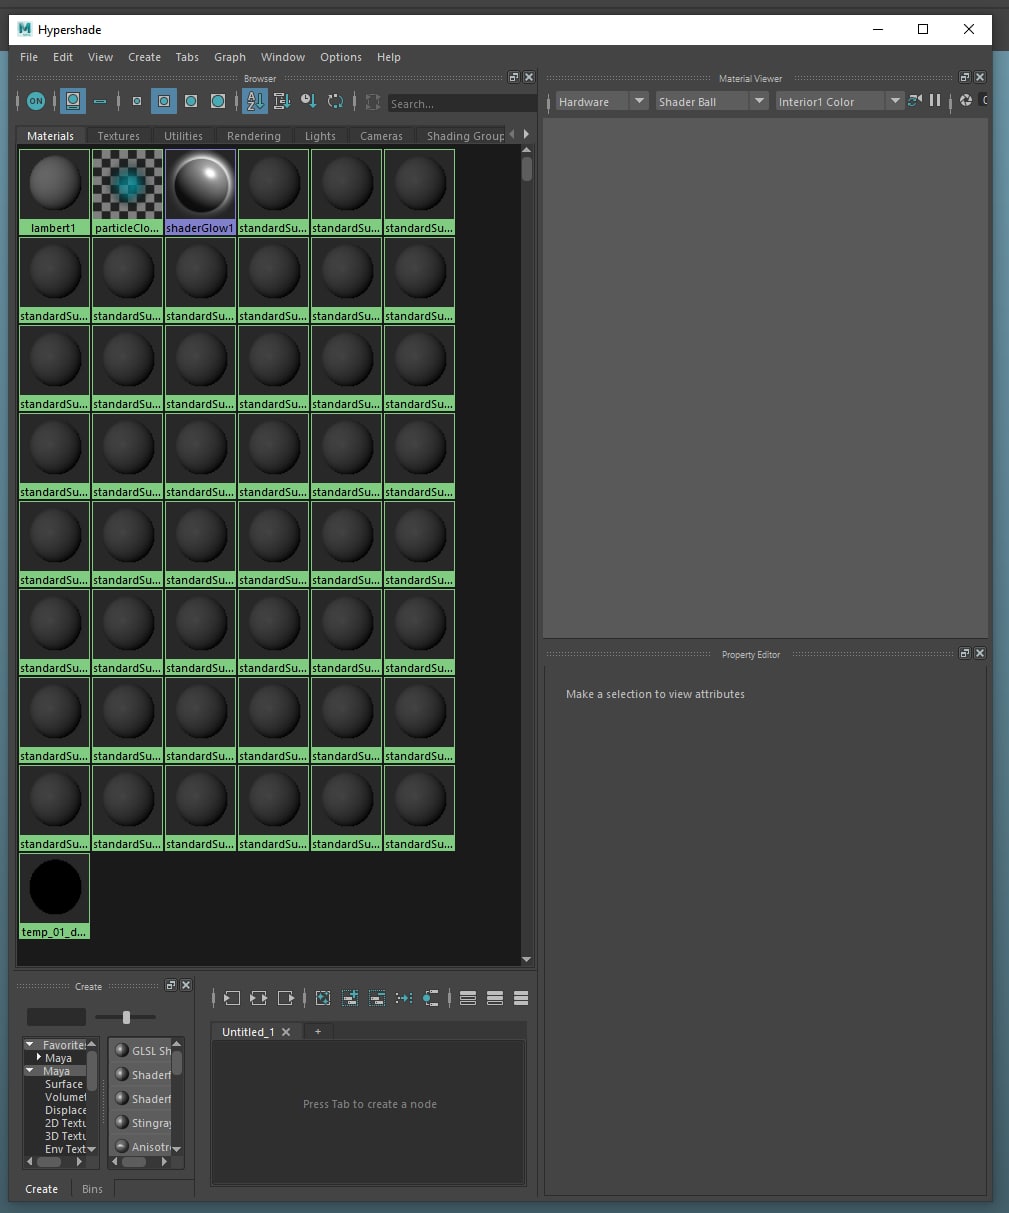The image size is (1009, 1213).
Task: Click the Browser search field
Action: [x=462, y=103]
